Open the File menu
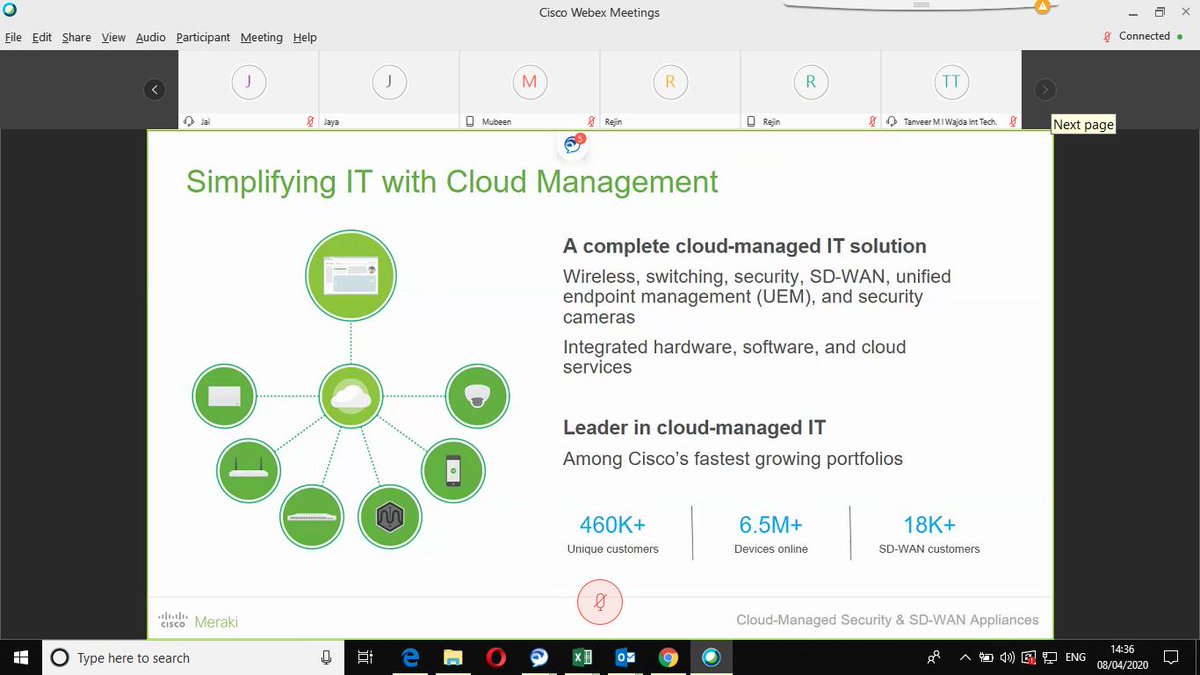 [13, 37]
